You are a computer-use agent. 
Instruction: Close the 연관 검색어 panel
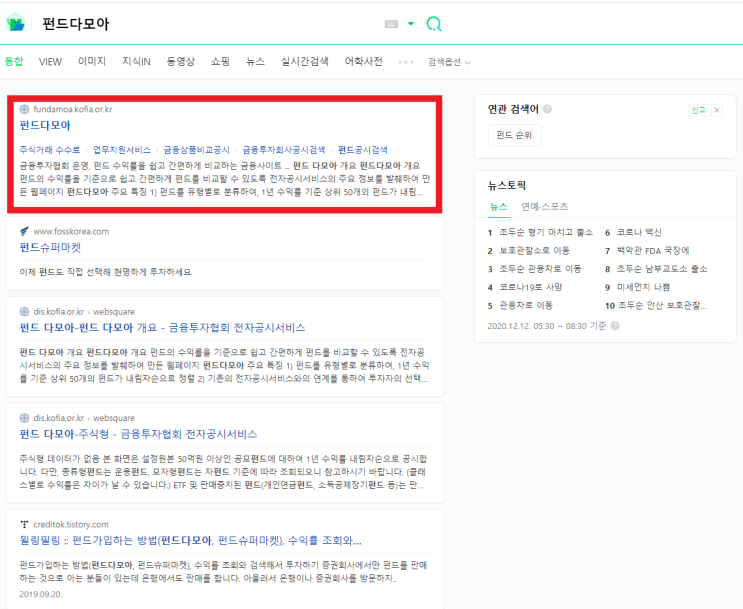(x=717, y=110)
